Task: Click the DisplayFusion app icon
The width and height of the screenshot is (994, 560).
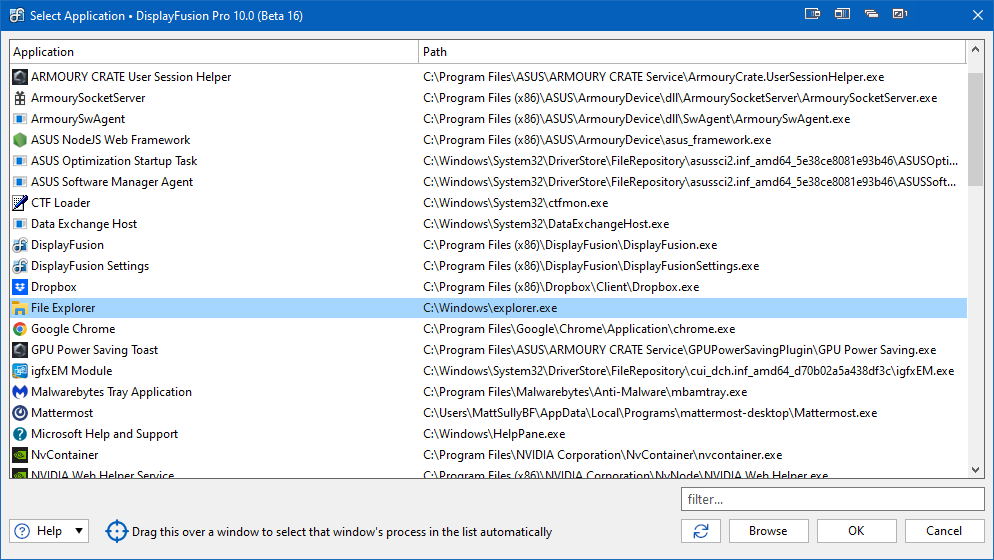Action: [x=20, y=245]
